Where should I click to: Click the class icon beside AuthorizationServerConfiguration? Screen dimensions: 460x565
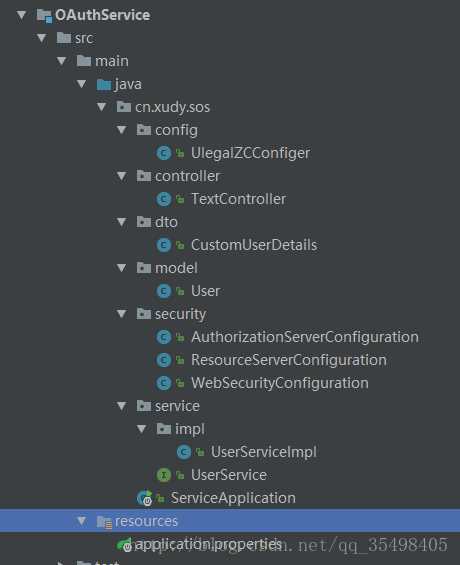click(x=164, y=337)
